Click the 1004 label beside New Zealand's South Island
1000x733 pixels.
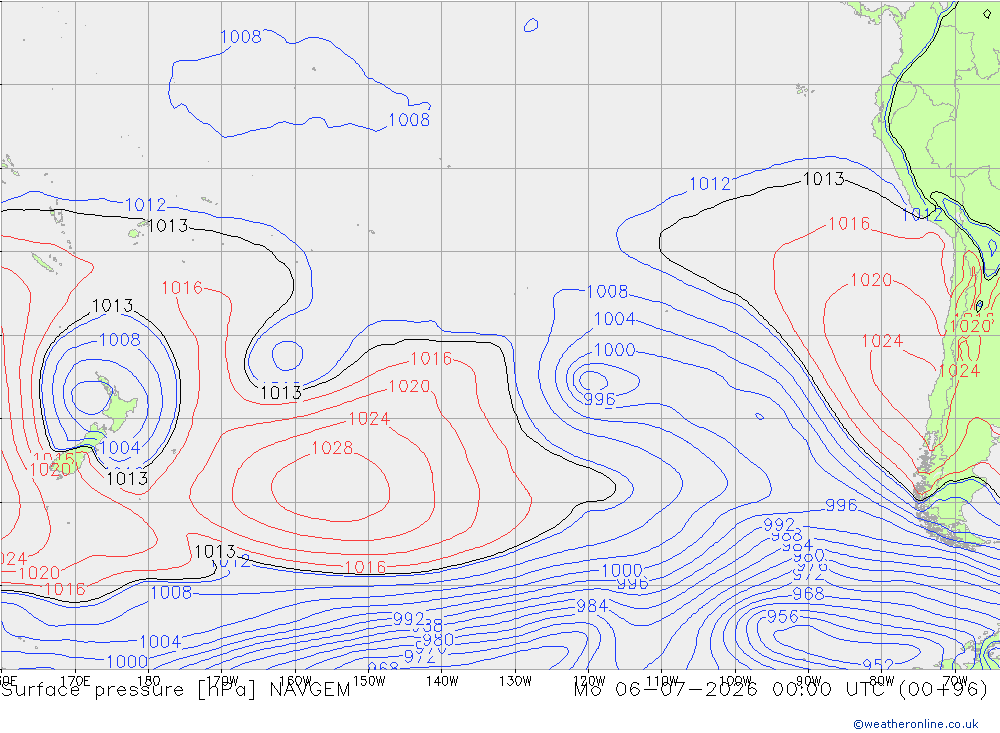[x=120, y=448]
